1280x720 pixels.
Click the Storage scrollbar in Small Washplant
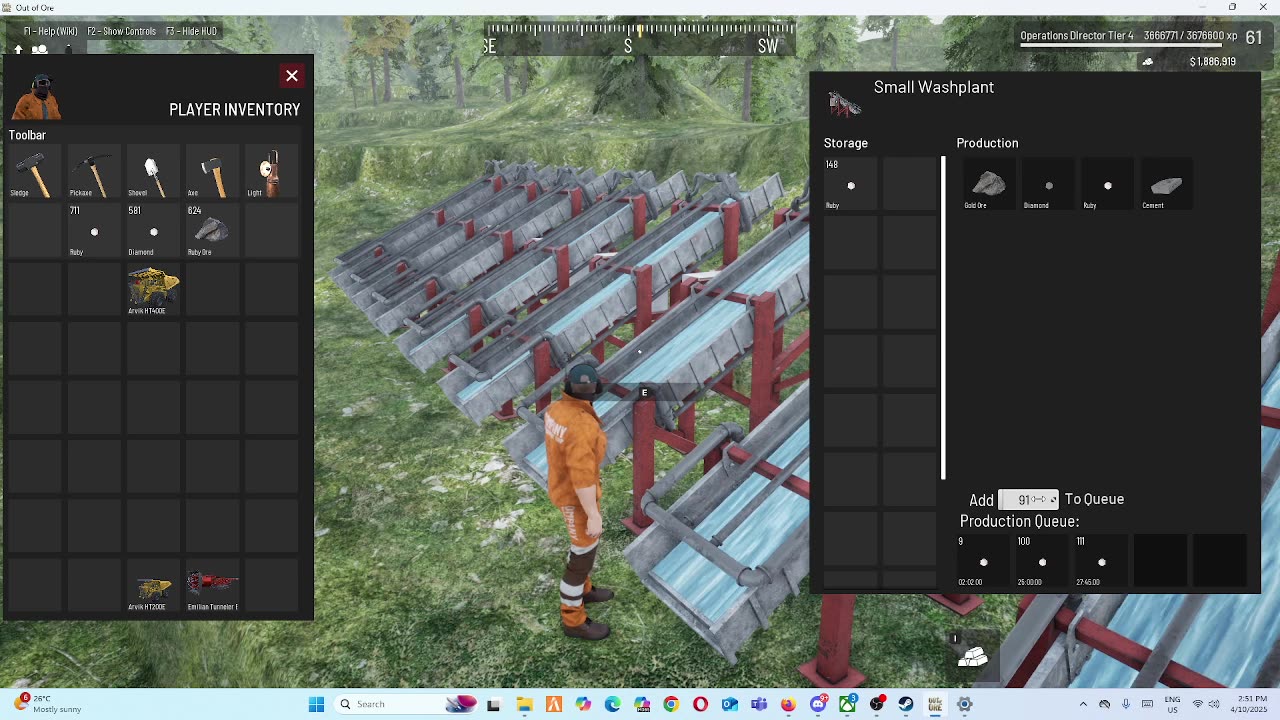[943, 318]
